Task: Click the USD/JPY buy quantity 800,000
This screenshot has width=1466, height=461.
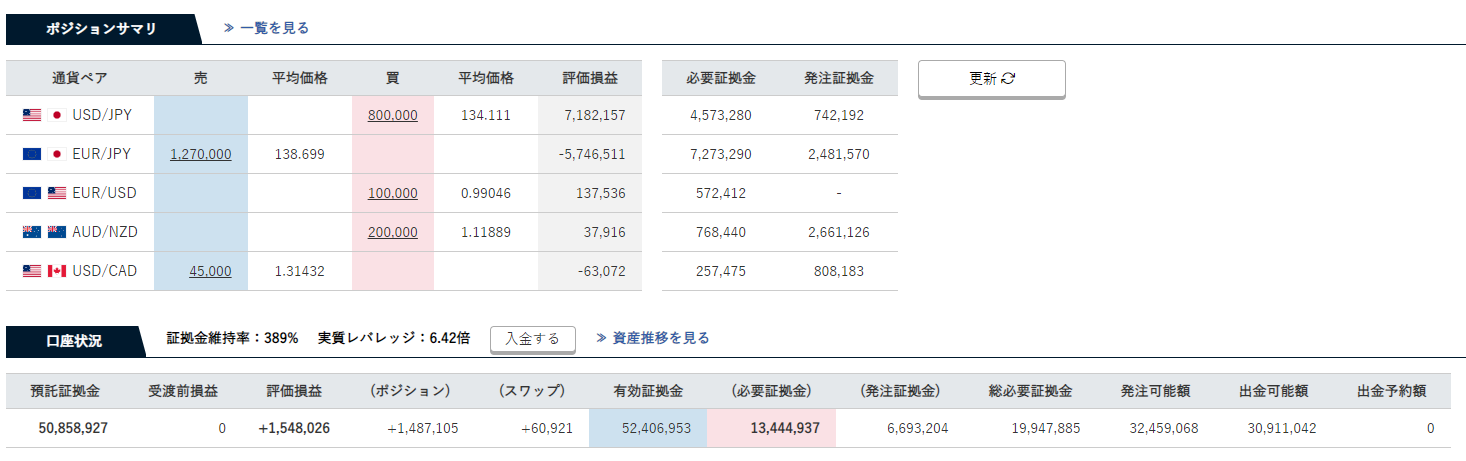Action: click(x=393, y=115)
